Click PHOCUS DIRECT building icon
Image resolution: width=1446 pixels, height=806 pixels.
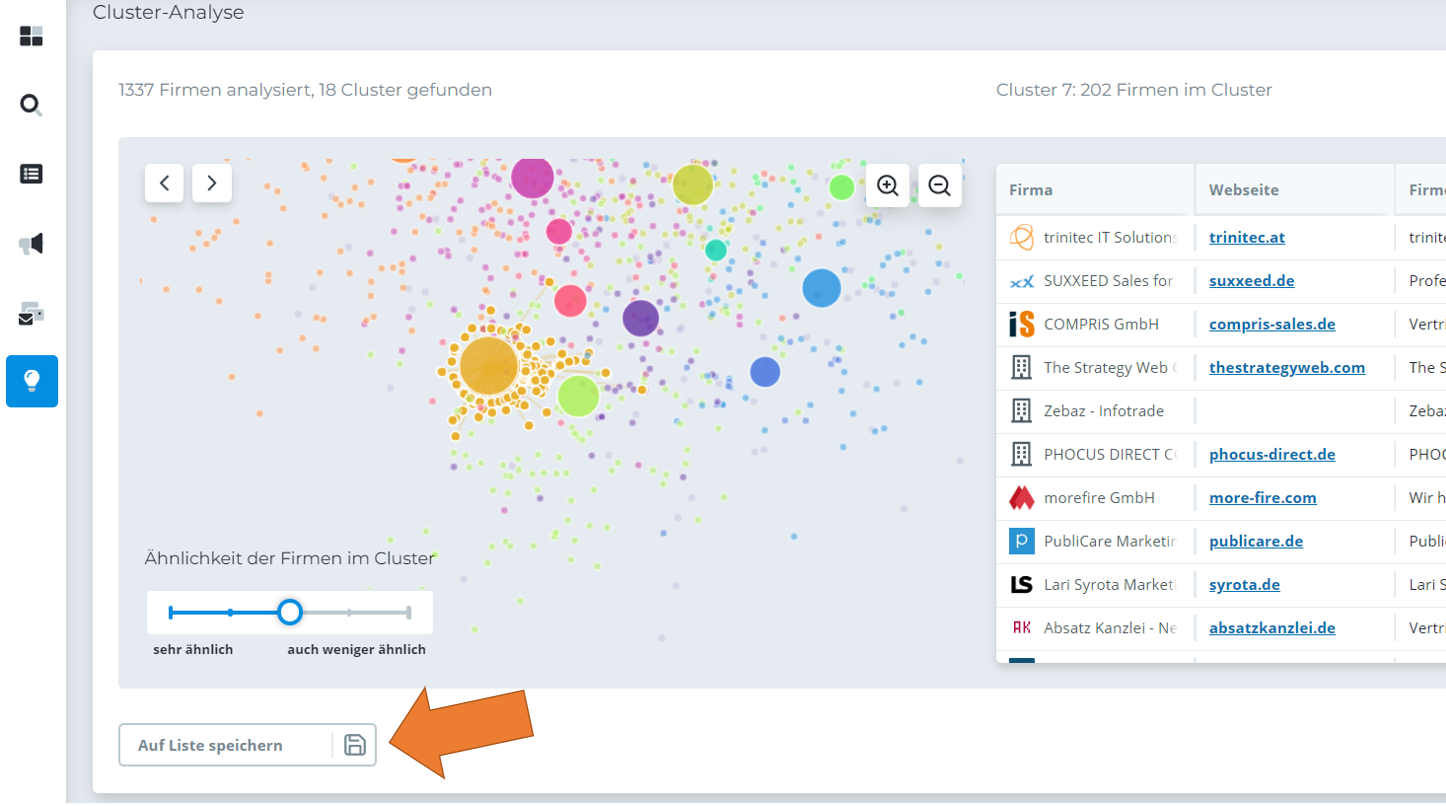(x=1021, y=454)
